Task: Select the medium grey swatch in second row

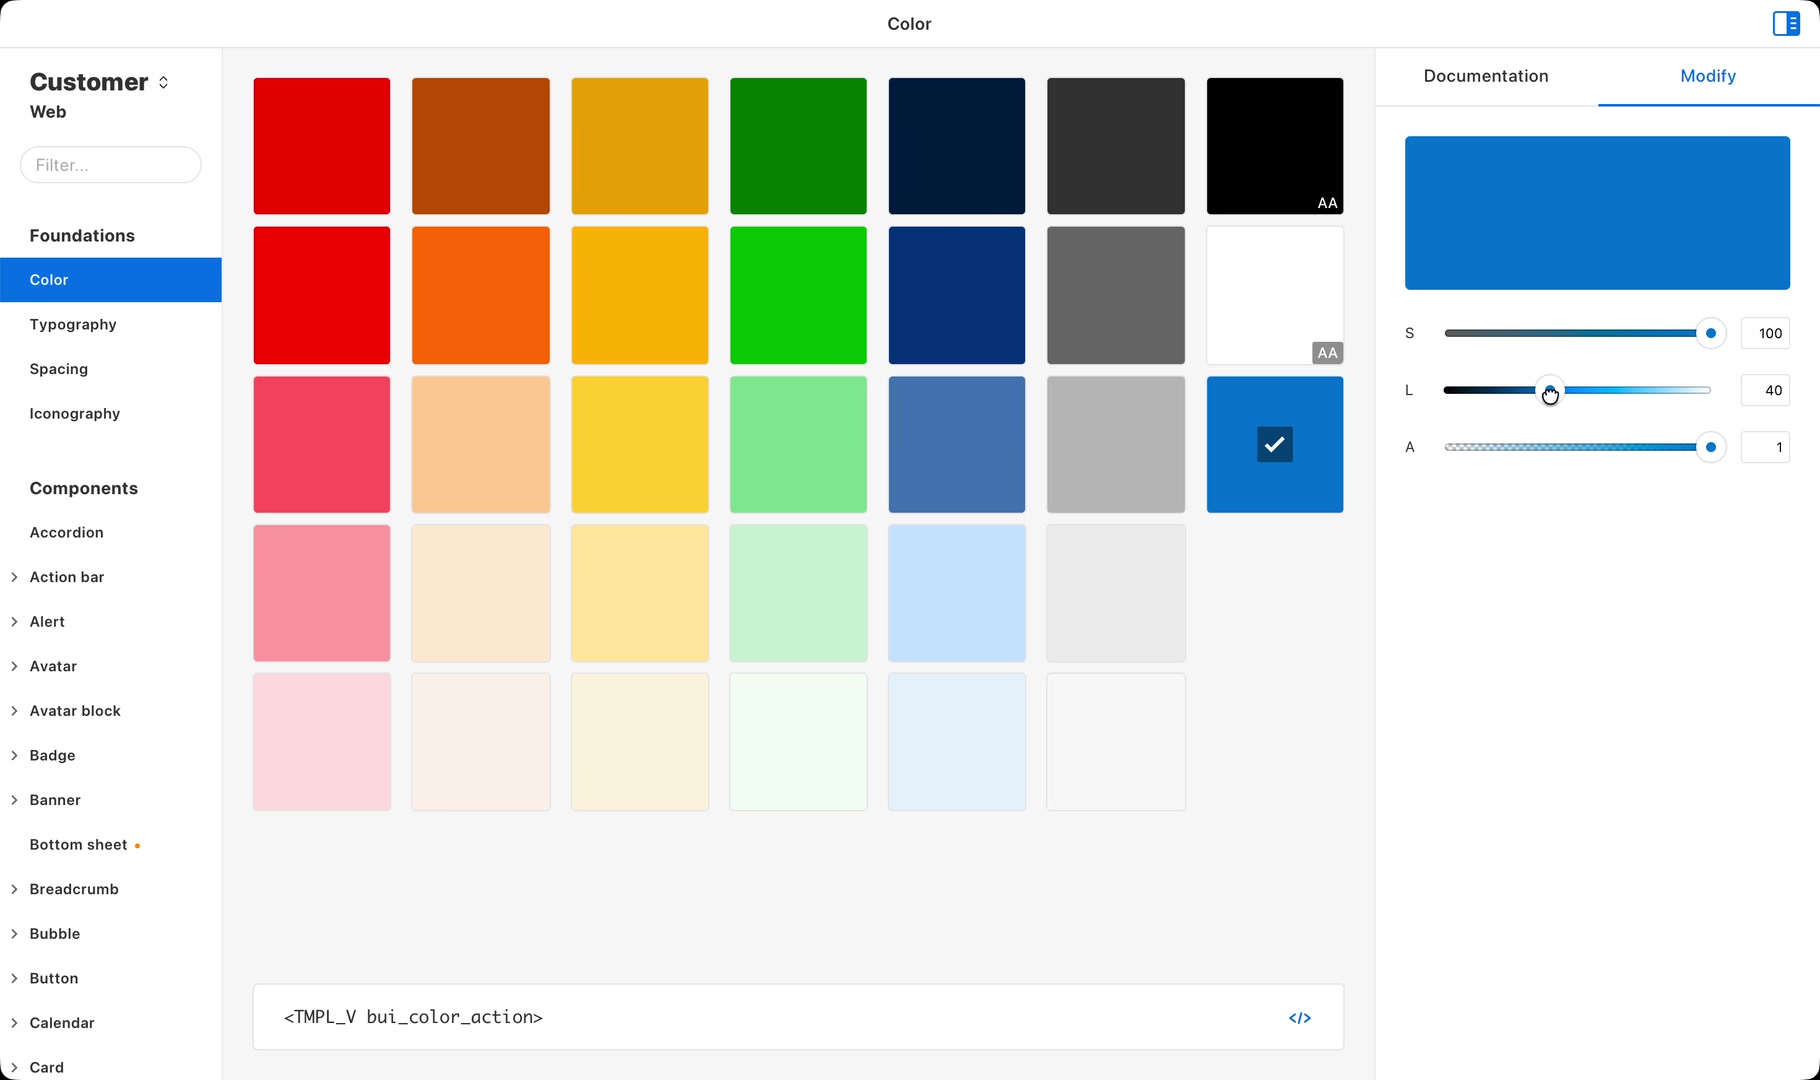Action: [x=1116, y=295]
